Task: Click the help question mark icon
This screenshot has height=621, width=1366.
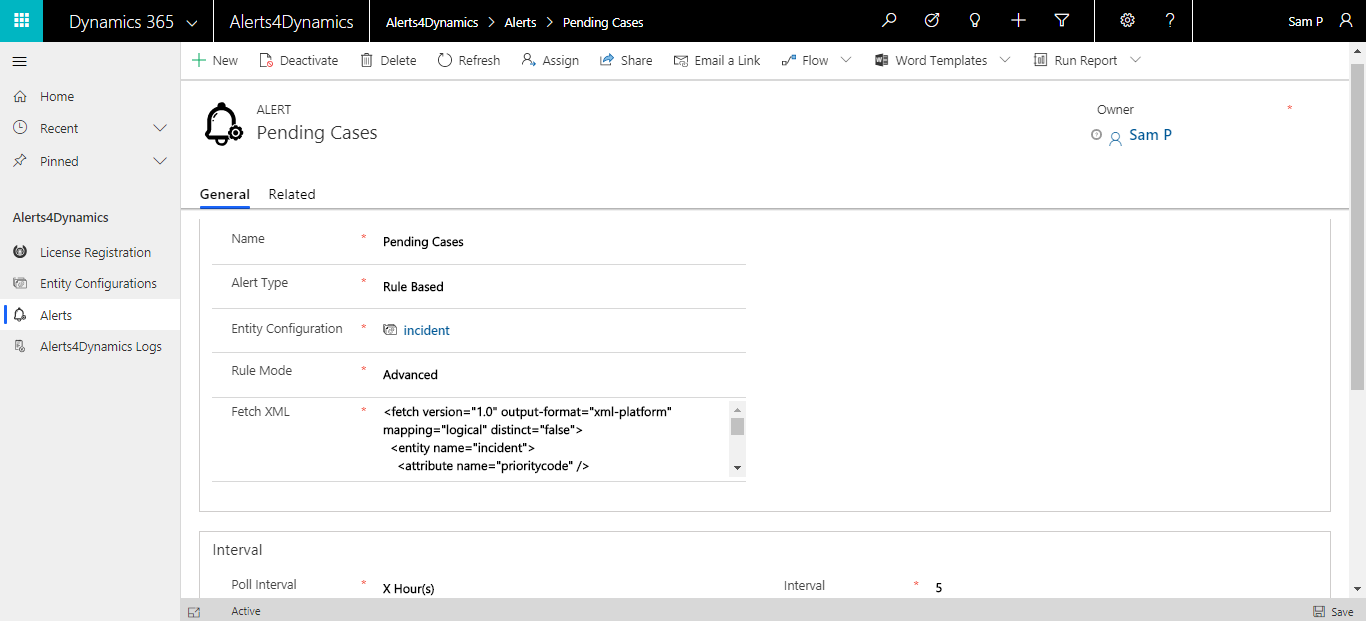Action: [1170, 21]
